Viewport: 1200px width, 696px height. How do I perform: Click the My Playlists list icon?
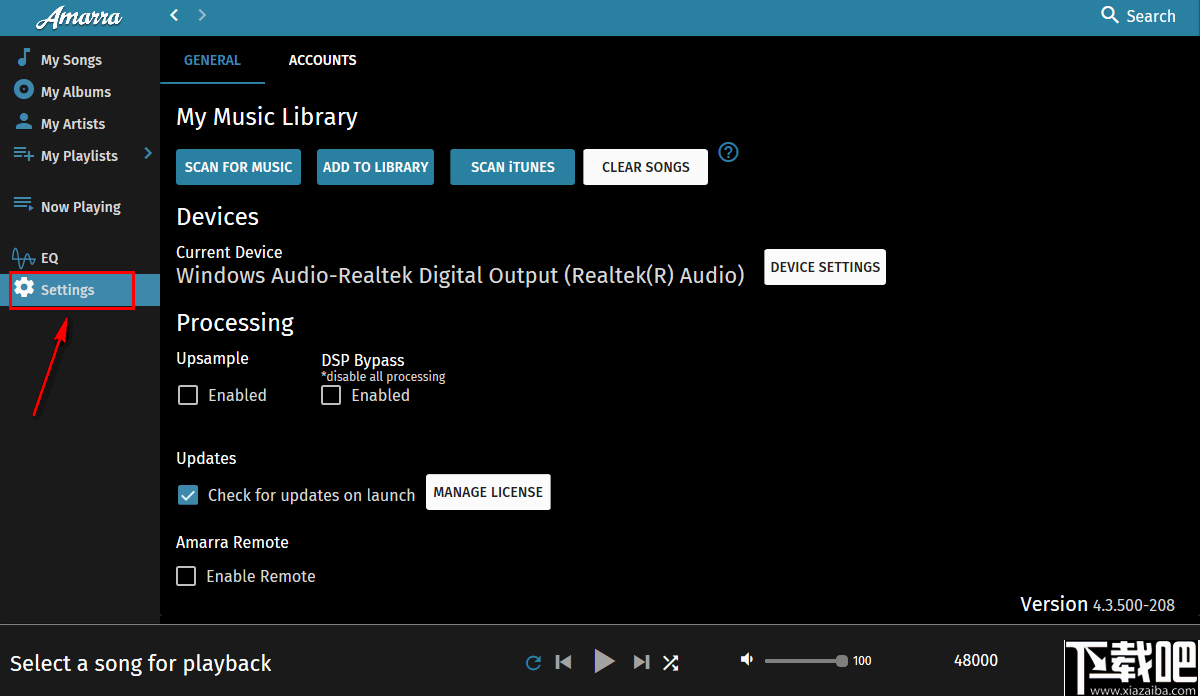click(x=24, y=154)
